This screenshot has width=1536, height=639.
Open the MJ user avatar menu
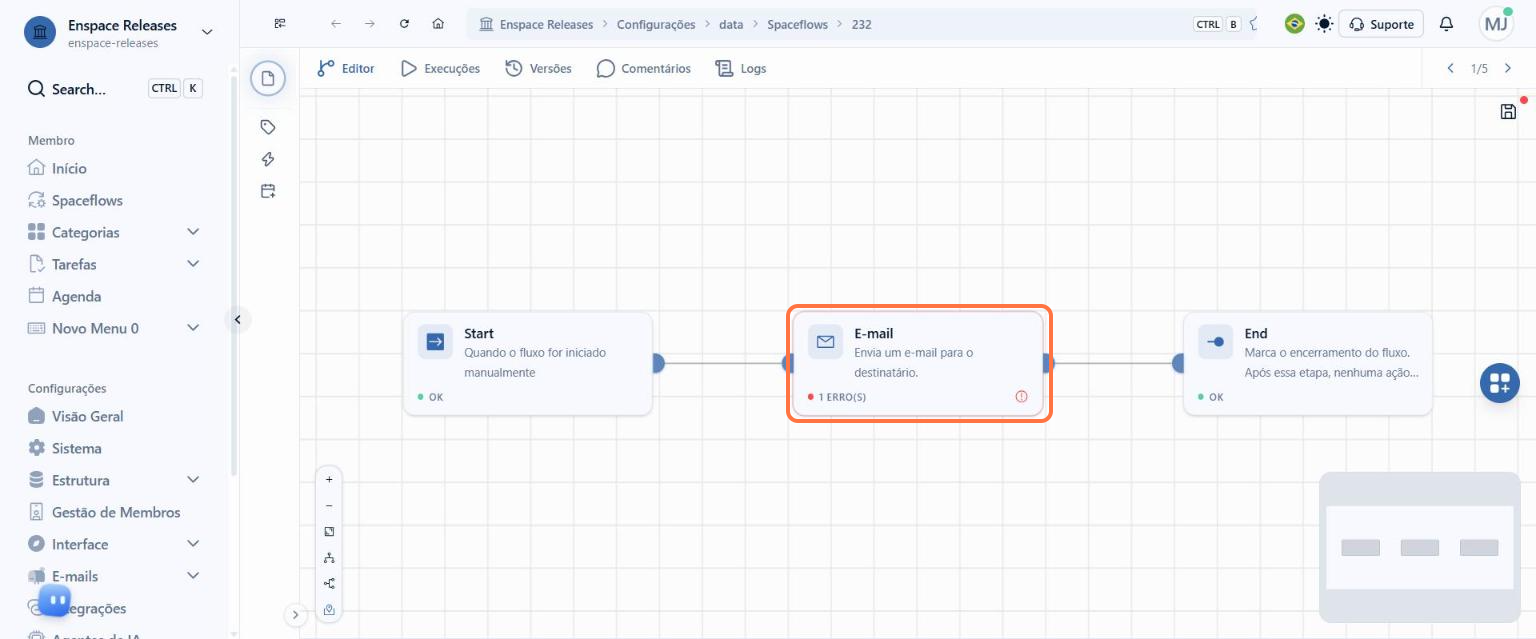[x=1496, y=24]
